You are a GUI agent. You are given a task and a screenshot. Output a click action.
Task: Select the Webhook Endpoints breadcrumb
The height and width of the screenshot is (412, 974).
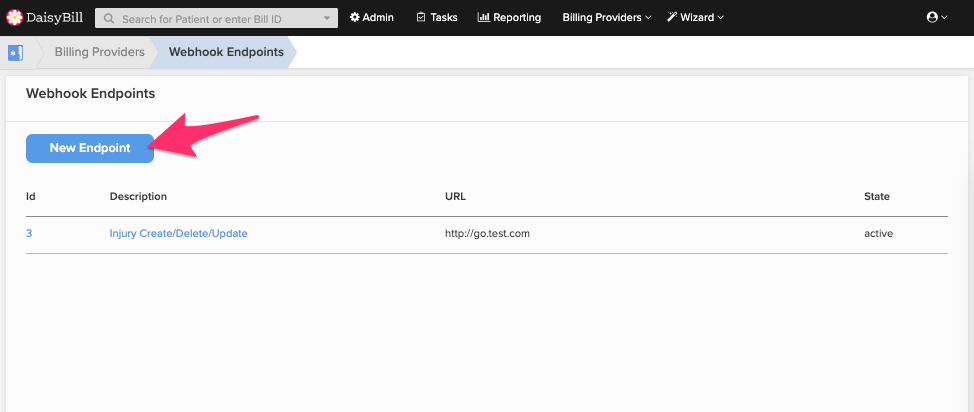tap(226, 52)
